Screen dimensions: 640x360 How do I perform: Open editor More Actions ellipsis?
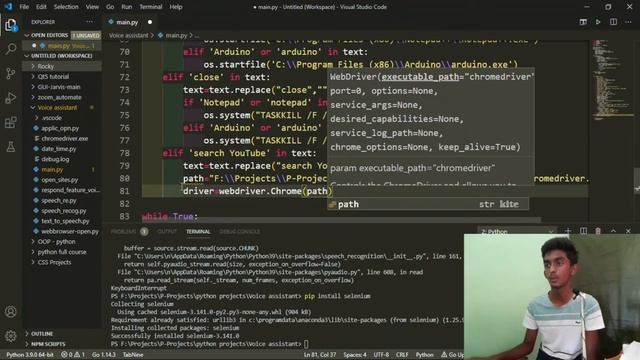coord(628,22)
